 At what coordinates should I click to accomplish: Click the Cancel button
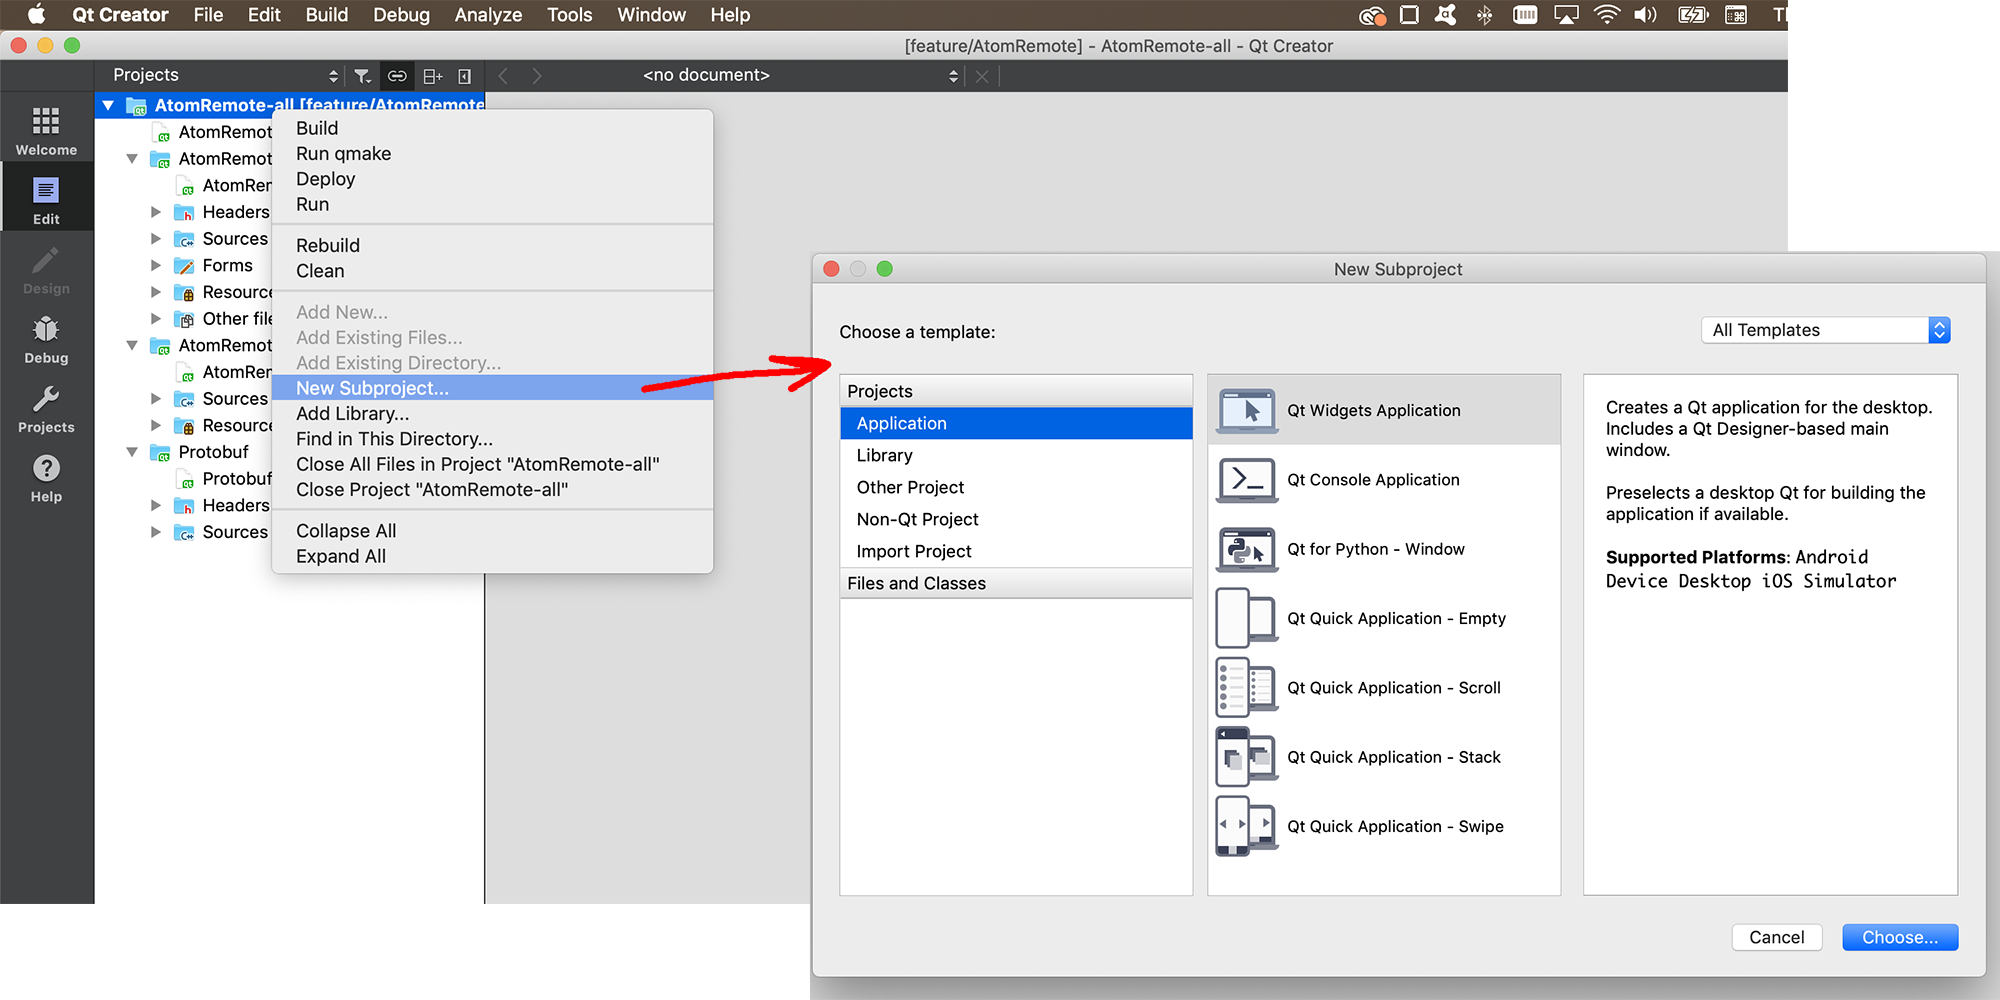[1777, 937]
